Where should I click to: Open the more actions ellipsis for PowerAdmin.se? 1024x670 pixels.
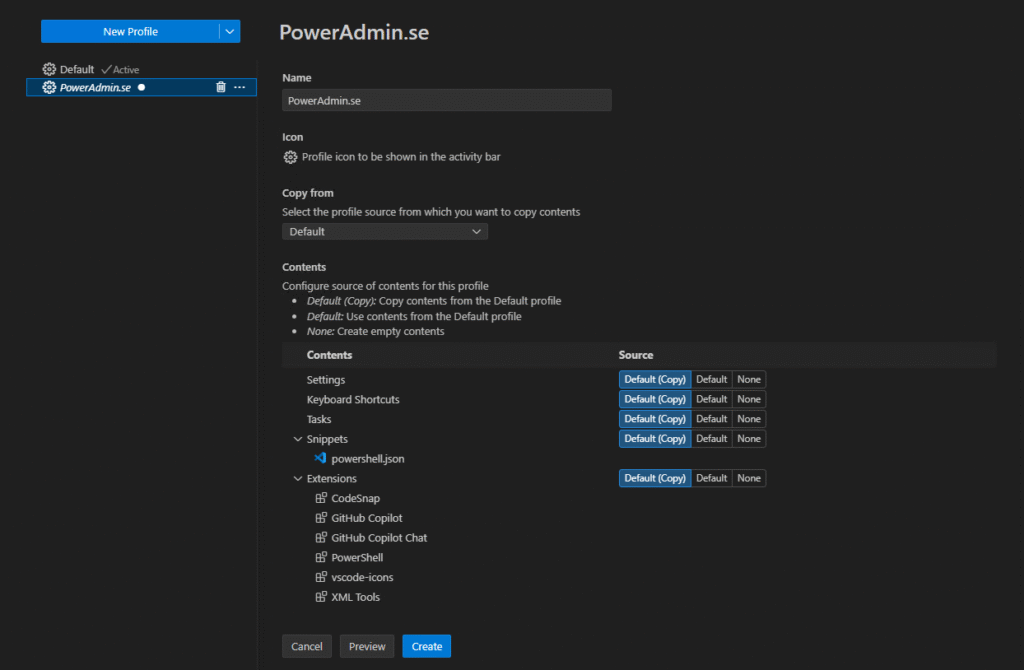240,88
